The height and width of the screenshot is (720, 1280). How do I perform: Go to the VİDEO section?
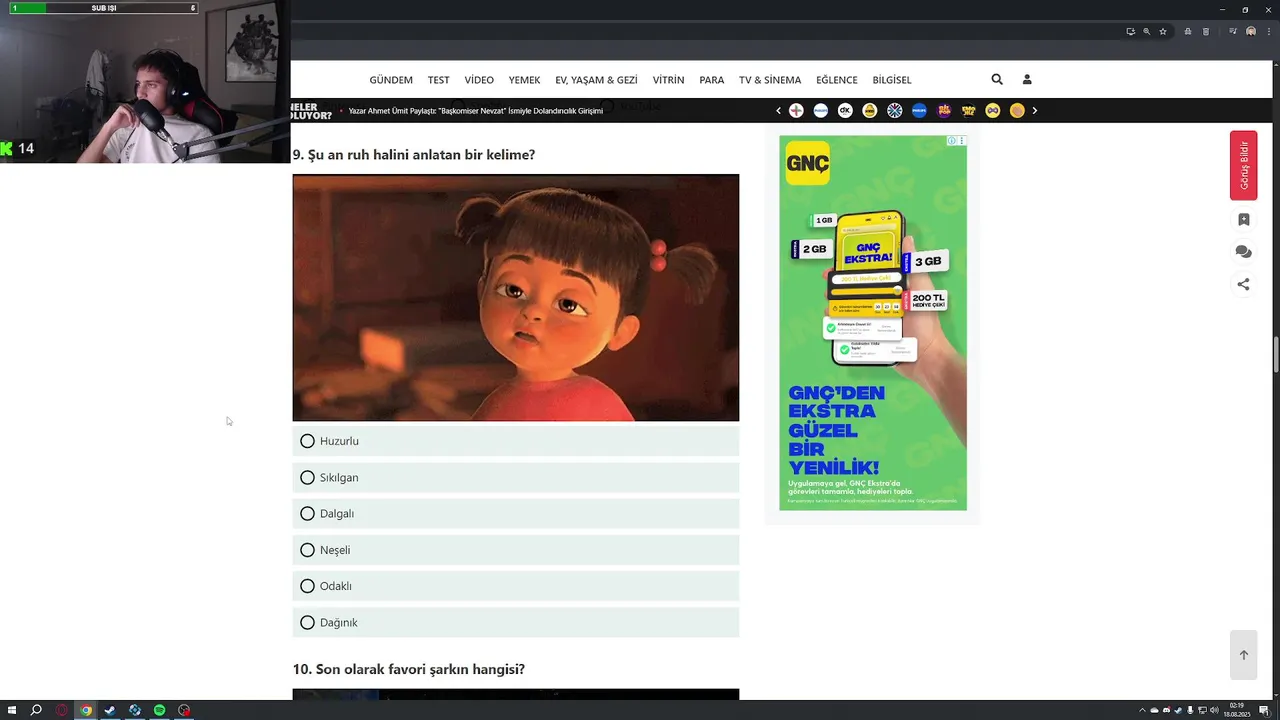tap(479, 80)
